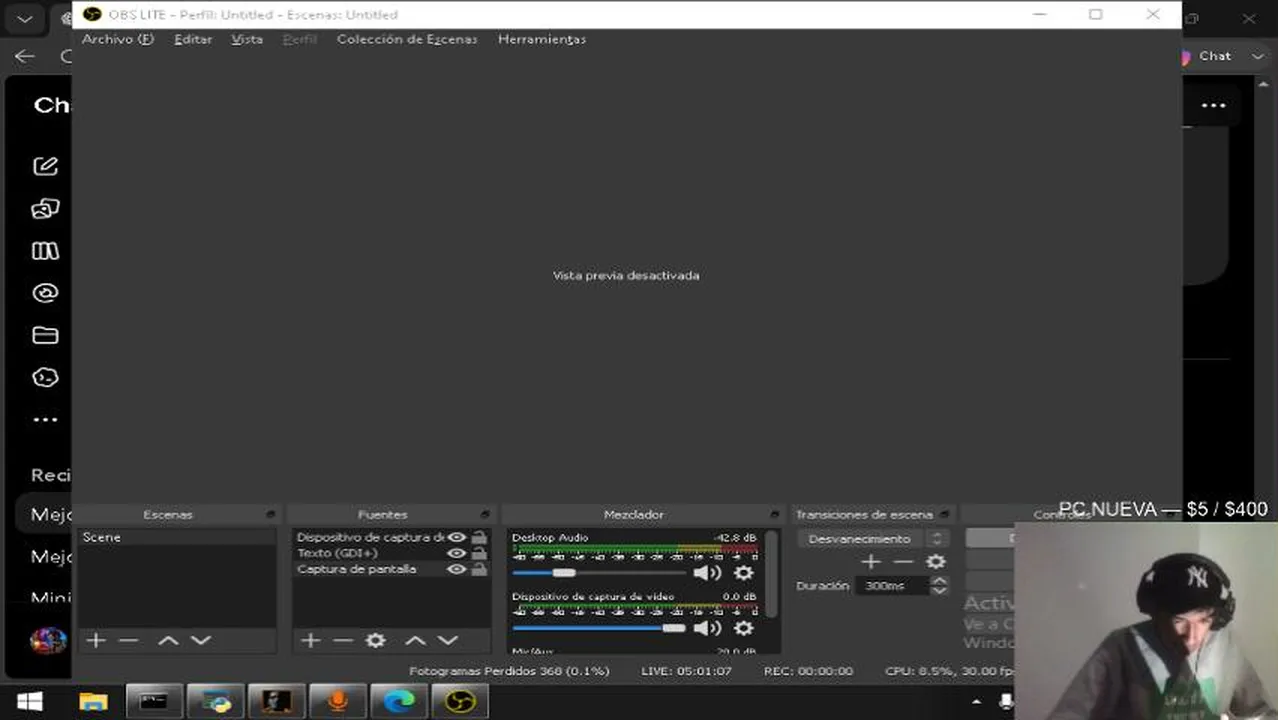Open the three-dots menu in the background window
The height and width of the screenshot is (720, 1278).
click(1213, 105)
